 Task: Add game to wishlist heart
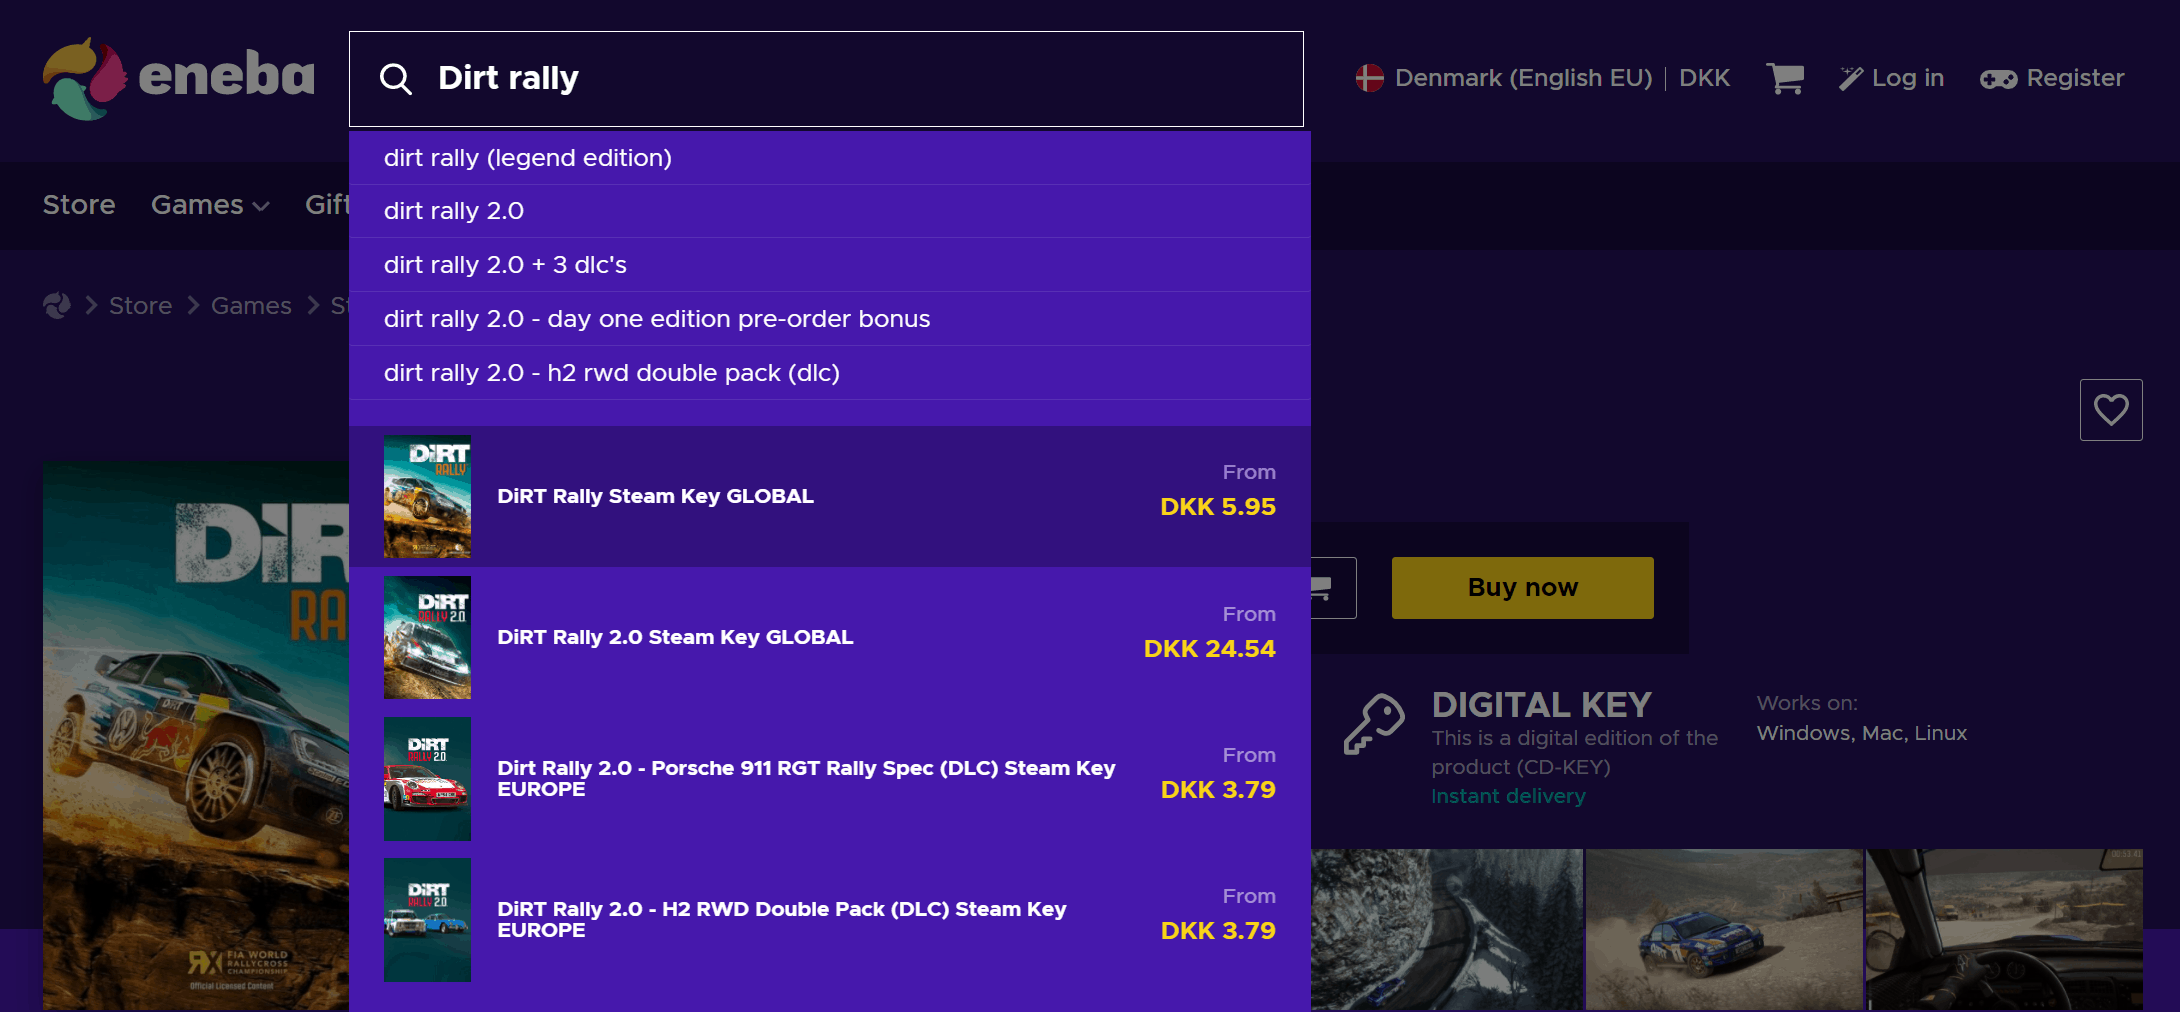coord(2111,410)
